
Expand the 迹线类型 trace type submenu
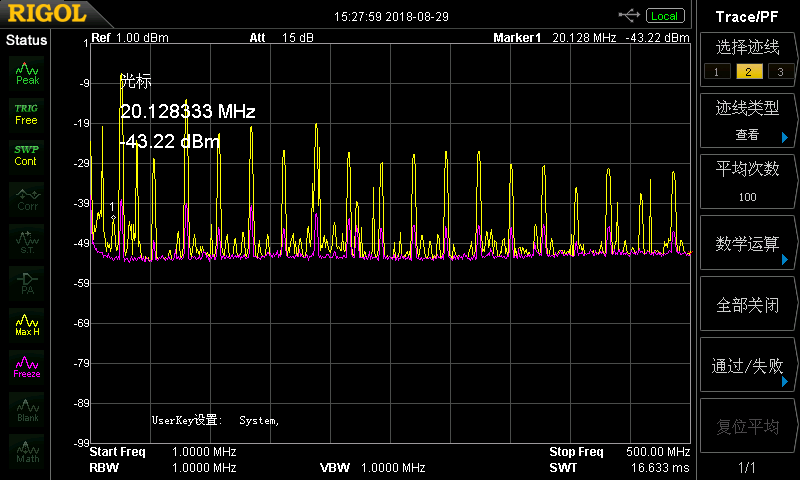tap(747, 121)
